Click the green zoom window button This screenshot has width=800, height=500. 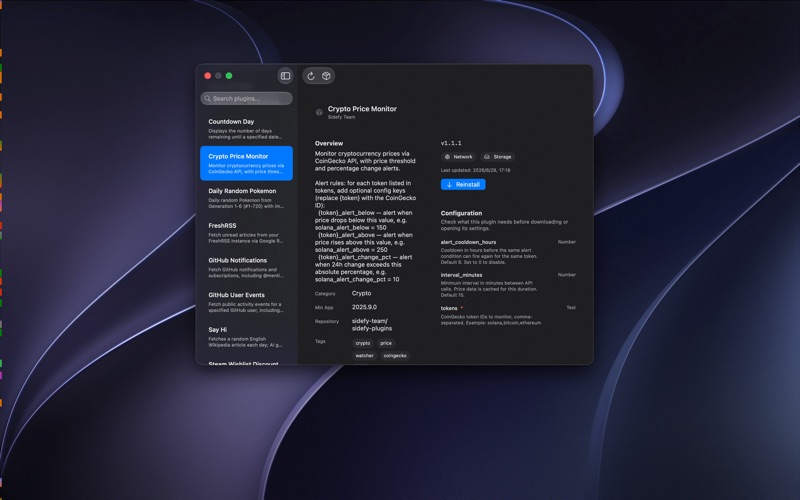point(229,76)
